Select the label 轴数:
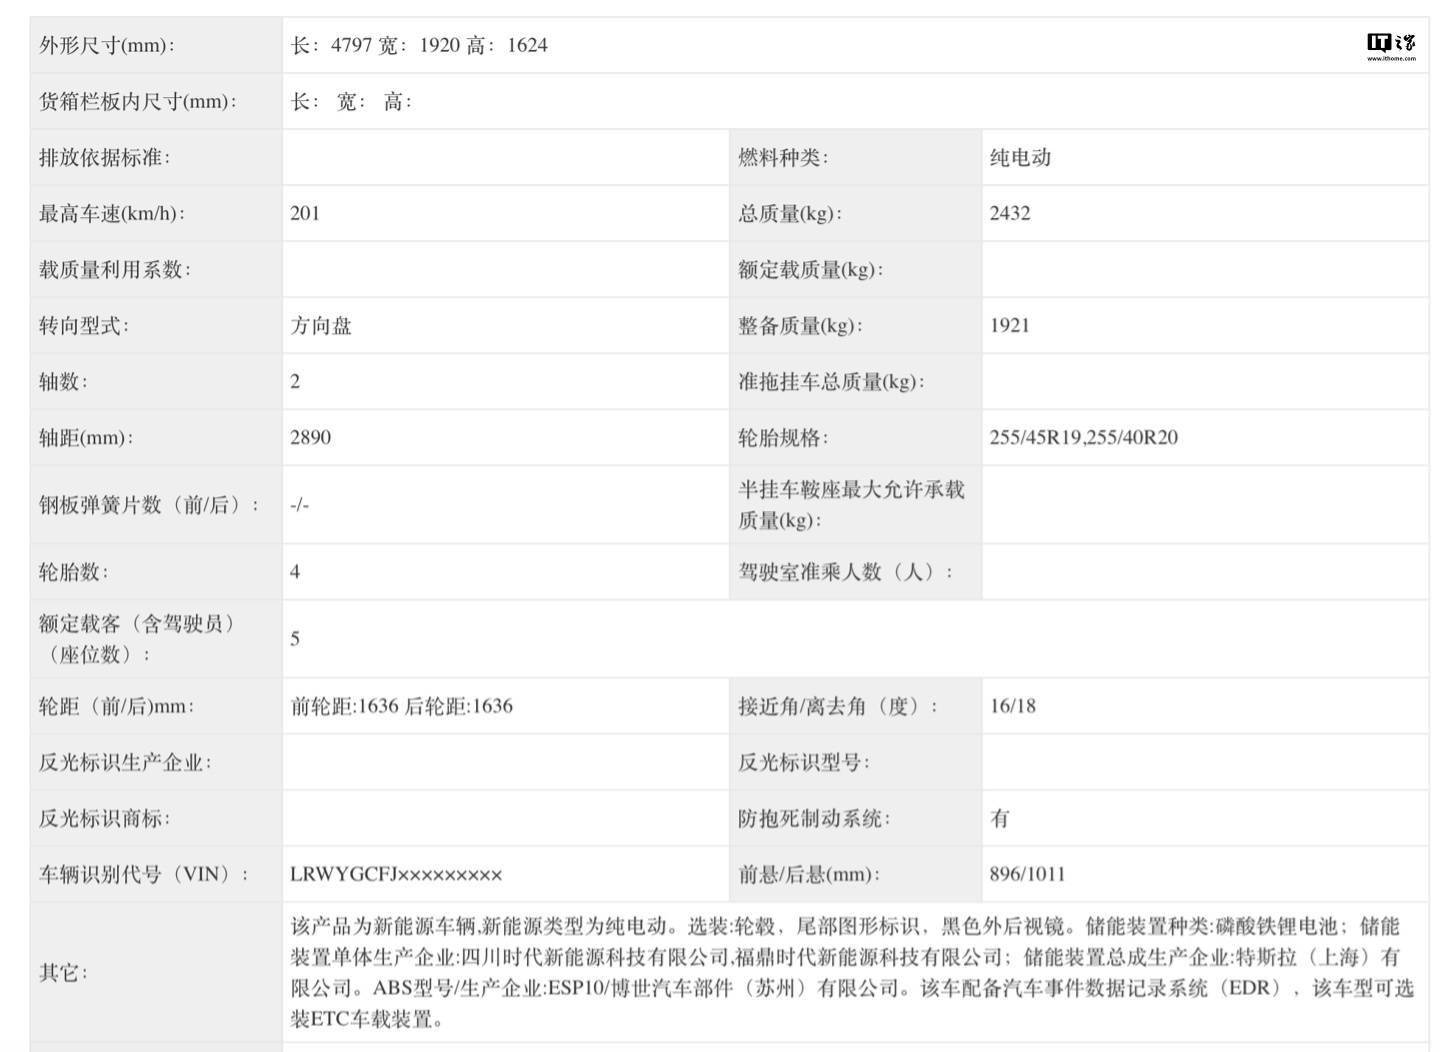This screenshot has height=1052, width=1440. pyautogui.click(x=64, y=381)
